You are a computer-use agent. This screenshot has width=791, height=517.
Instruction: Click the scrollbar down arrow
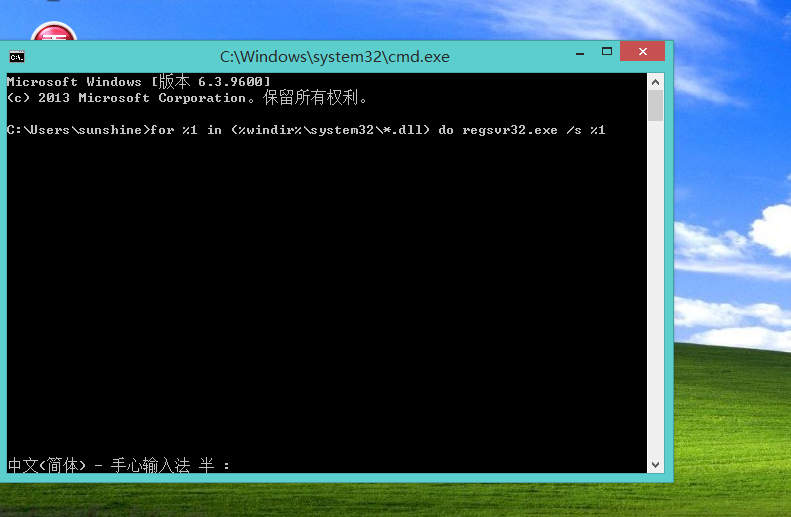coord(655,465)
